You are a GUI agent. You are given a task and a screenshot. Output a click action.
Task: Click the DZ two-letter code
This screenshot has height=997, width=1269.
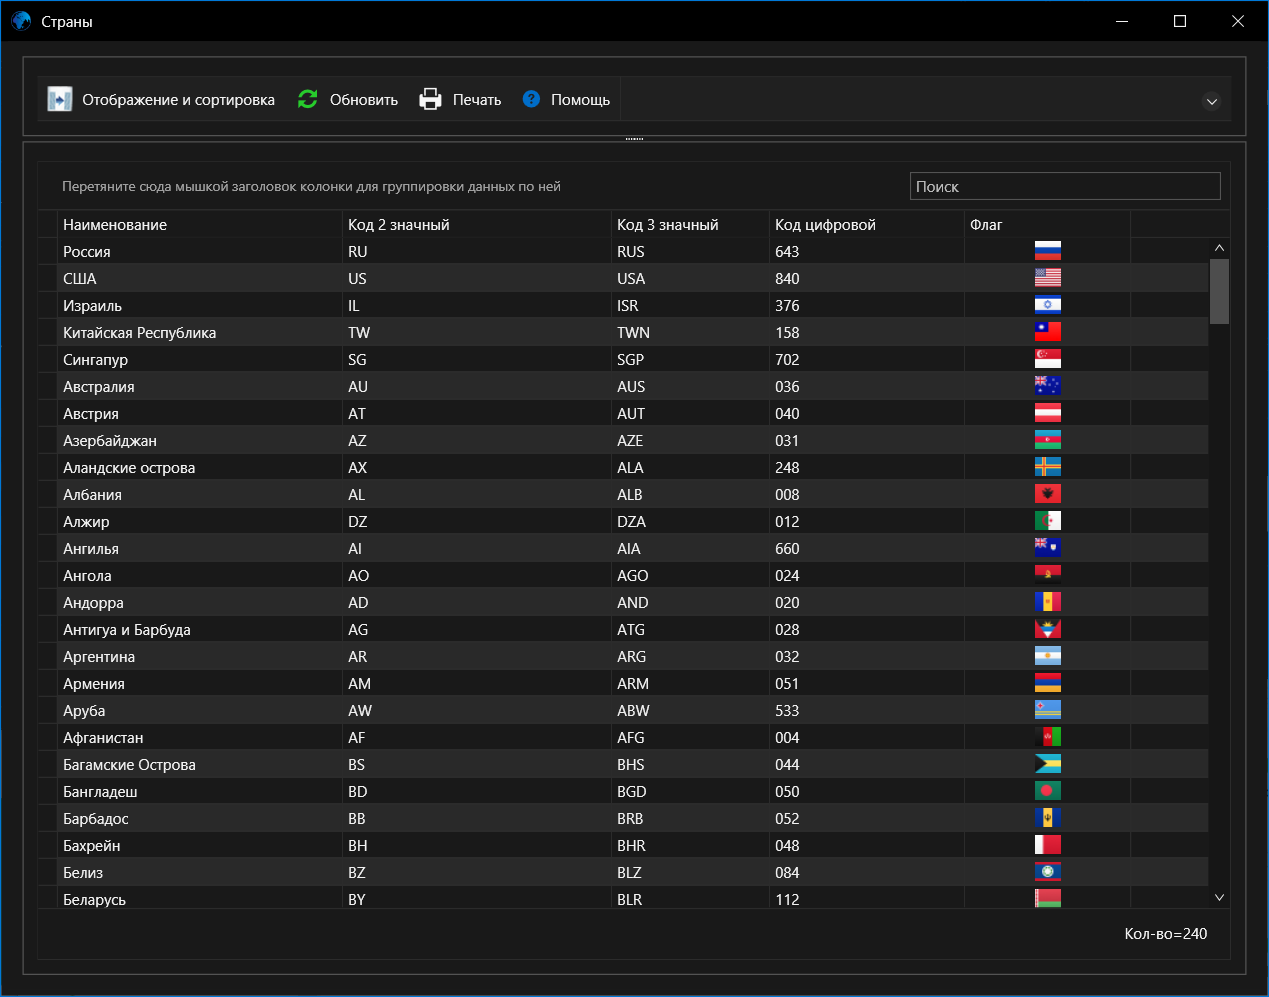tap(477, 521)
